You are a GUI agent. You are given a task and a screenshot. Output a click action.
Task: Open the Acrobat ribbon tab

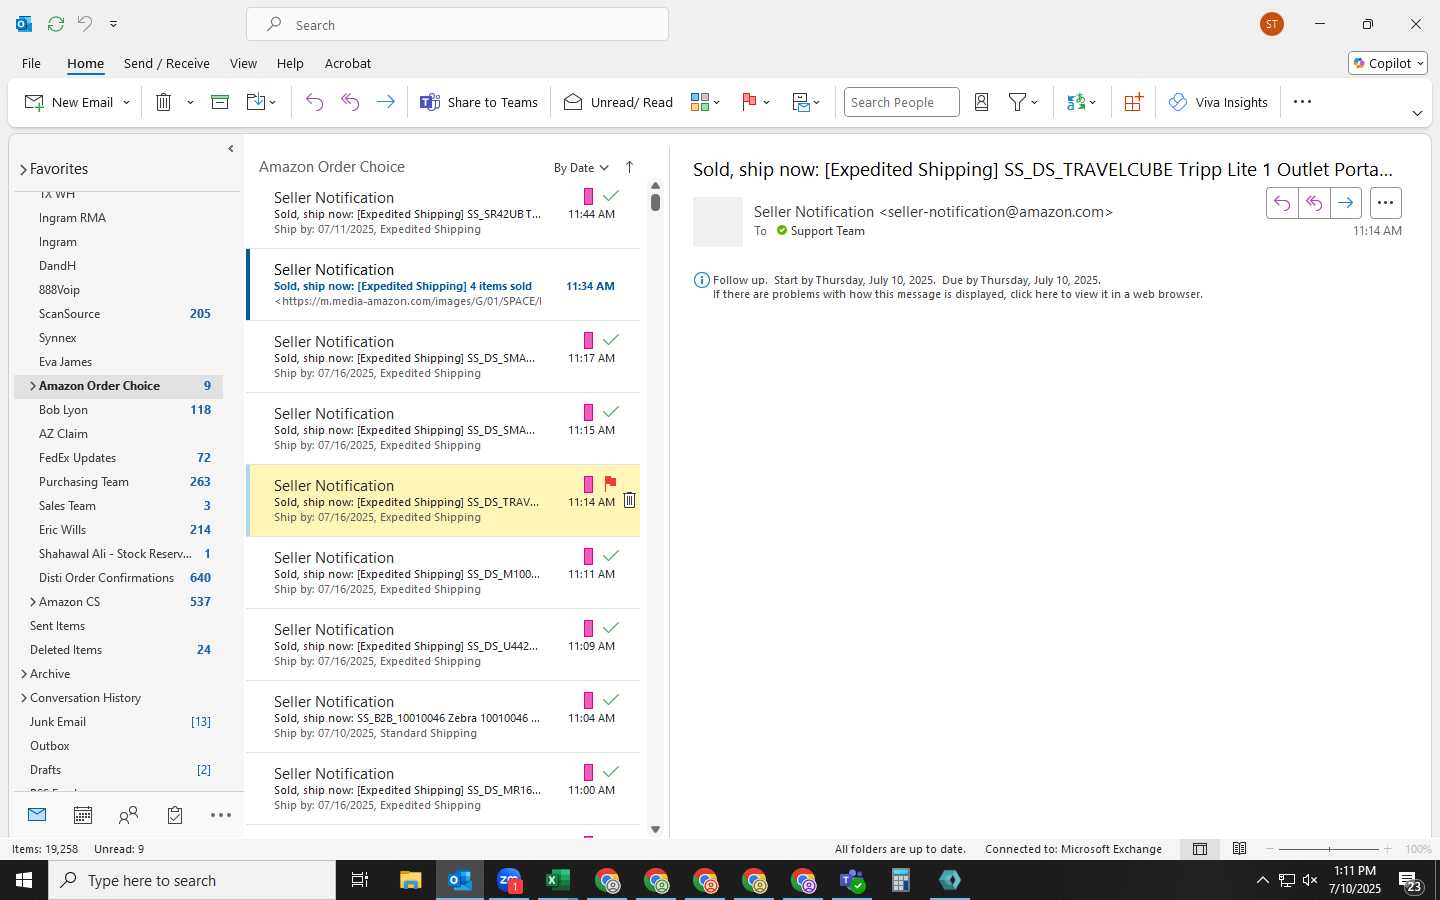[x=348, y=63]
